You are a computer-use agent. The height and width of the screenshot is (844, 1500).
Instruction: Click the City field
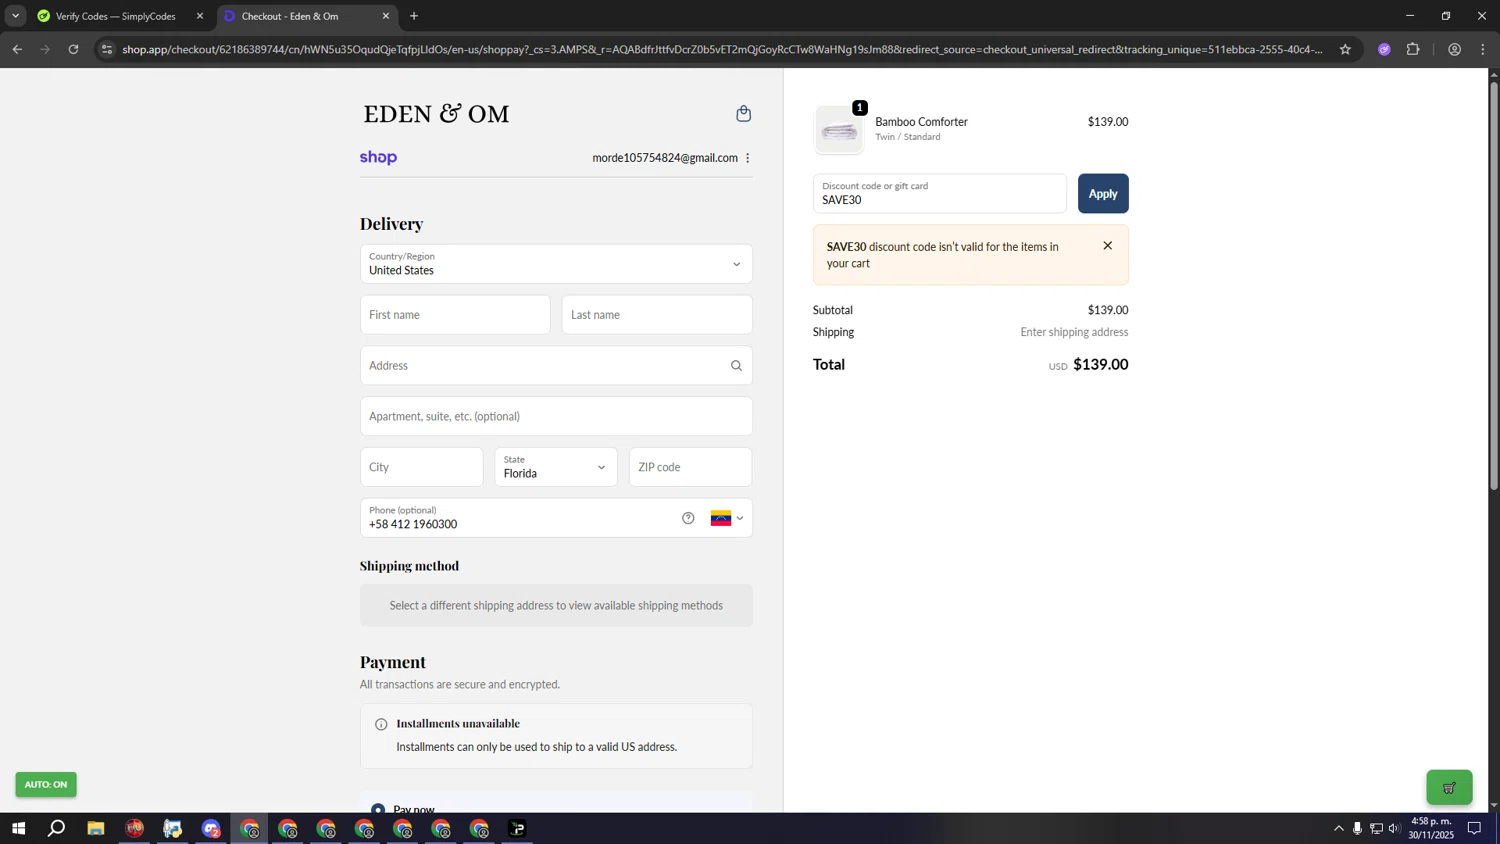point(421,467)
